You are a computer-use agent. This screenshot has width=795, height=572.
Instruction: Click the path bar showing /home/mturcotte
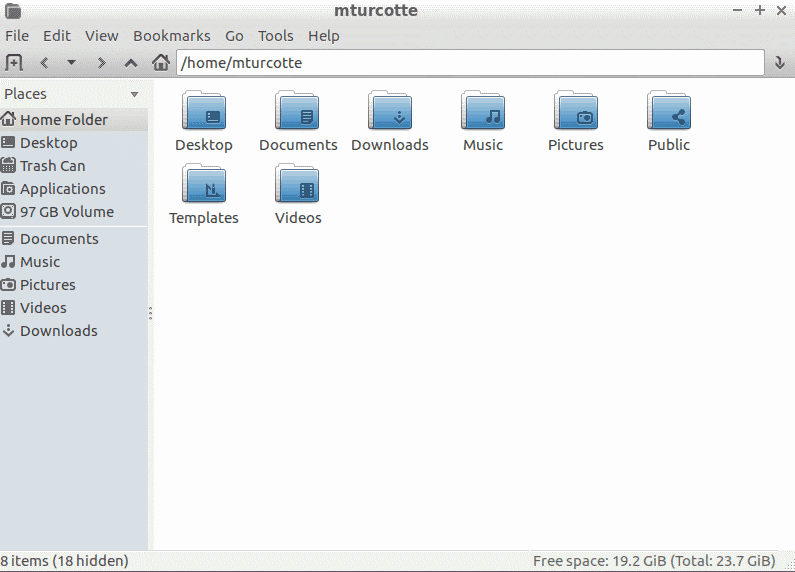pyautogui.click(x=470, y=63)
